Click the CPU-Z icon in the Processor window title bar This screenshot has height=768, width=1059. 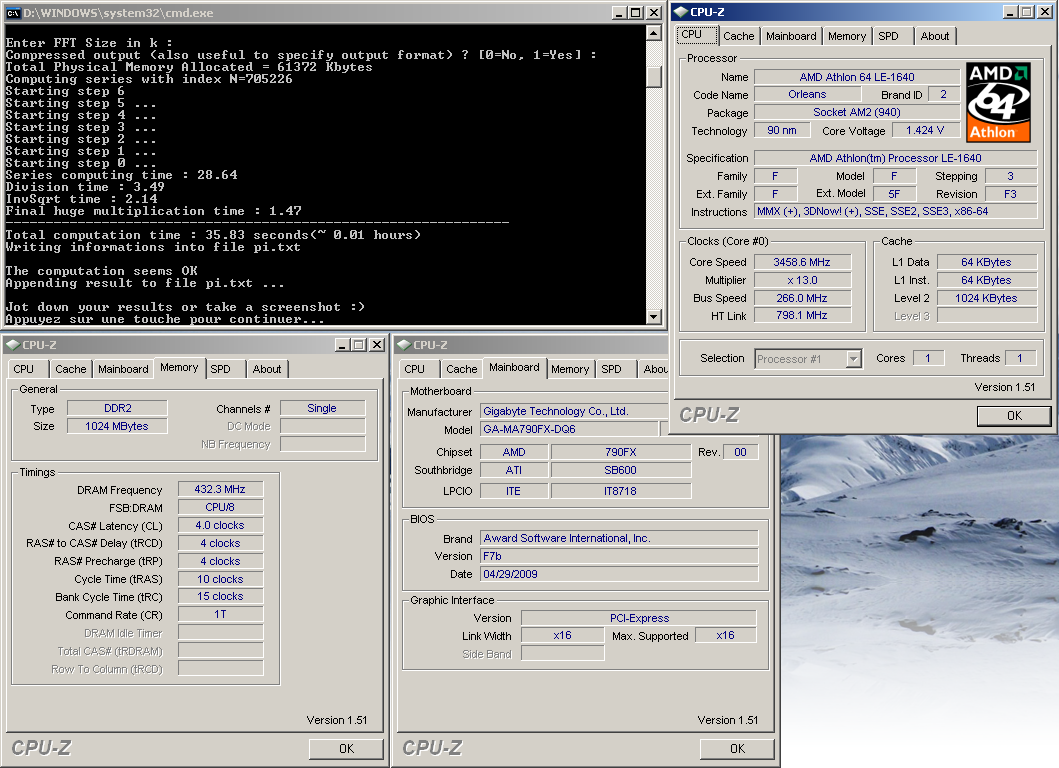[681, 11]
